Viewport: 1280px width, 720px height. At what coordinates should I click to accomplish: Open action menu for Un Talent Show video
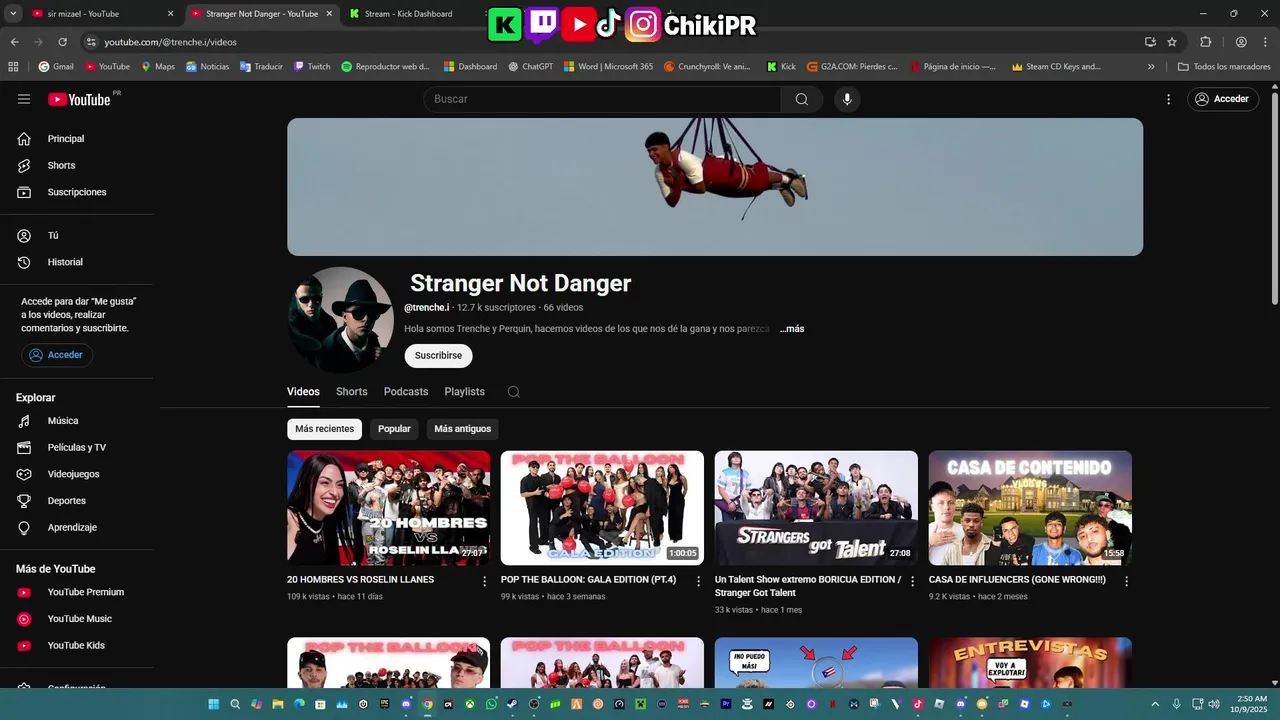pos(913,581)
